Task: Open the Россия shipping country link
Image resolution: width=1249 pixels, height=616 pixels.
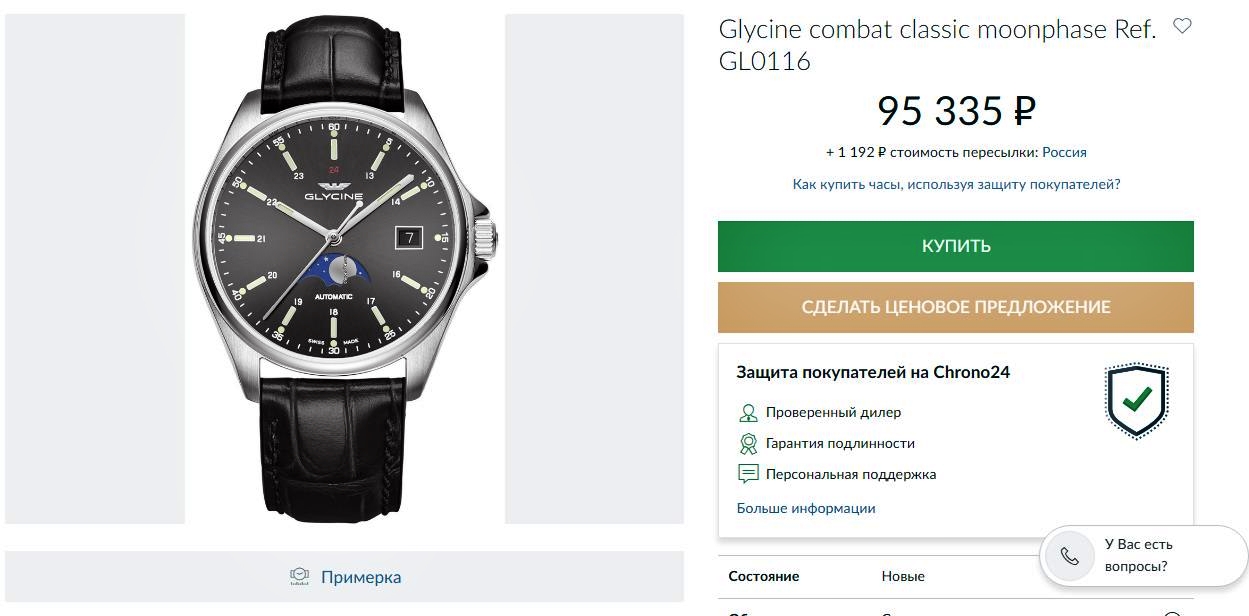Action: 1064,152
